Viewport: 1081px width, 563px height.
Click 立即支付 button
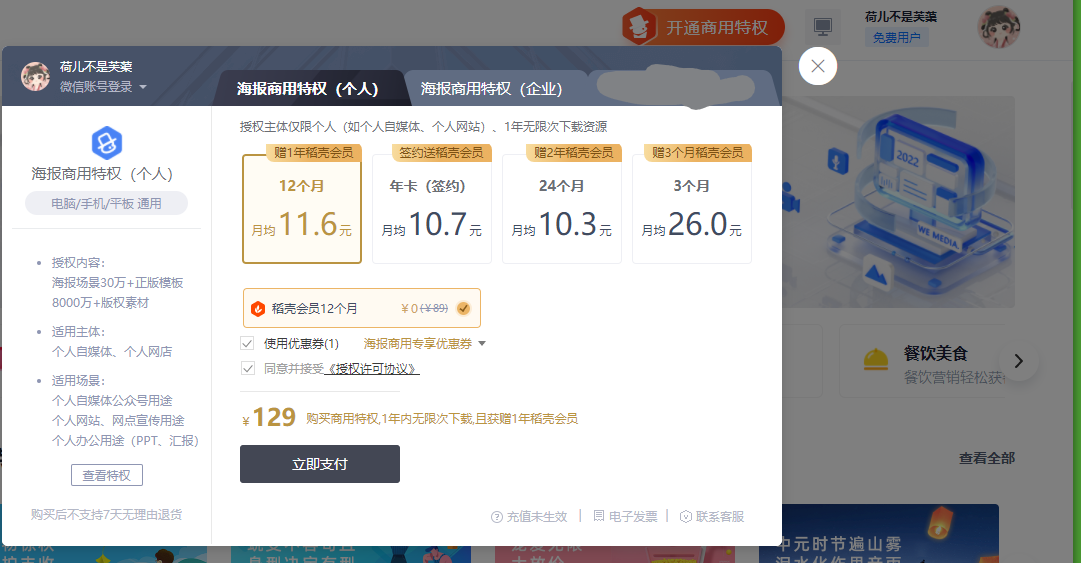[x=320, y=464]
